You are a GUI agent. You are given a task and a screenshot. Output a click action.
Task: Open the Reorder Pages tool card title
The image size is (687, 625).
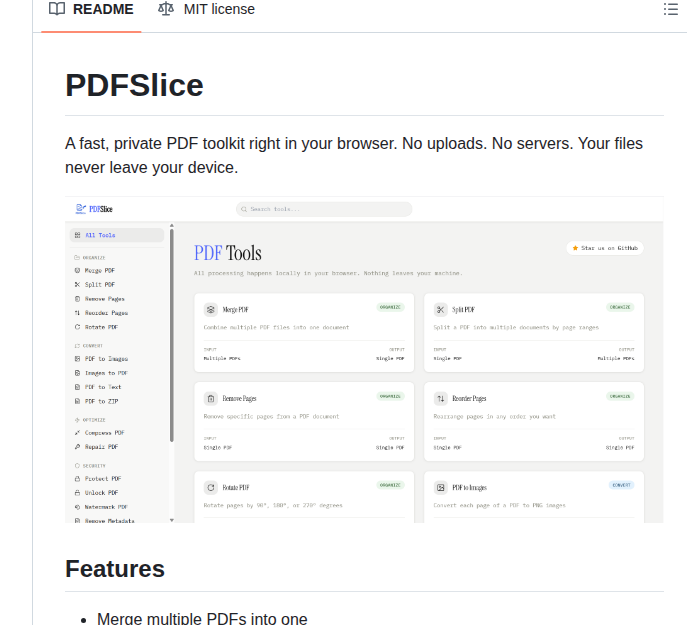point(469,399)
